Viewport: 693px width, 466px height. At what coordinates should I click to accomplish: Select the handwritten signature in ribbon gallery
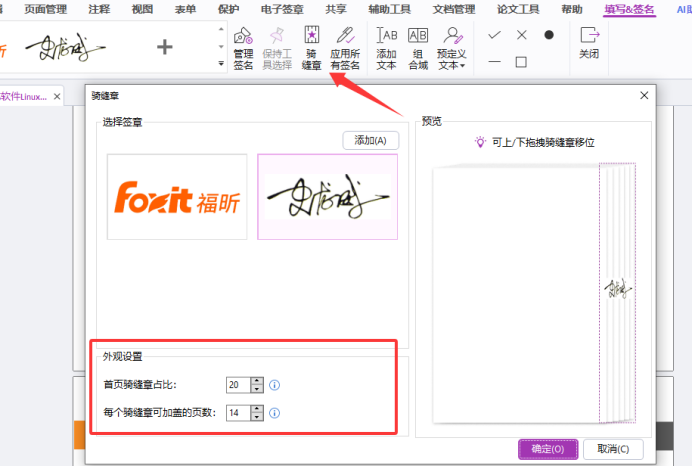(65, 47)
